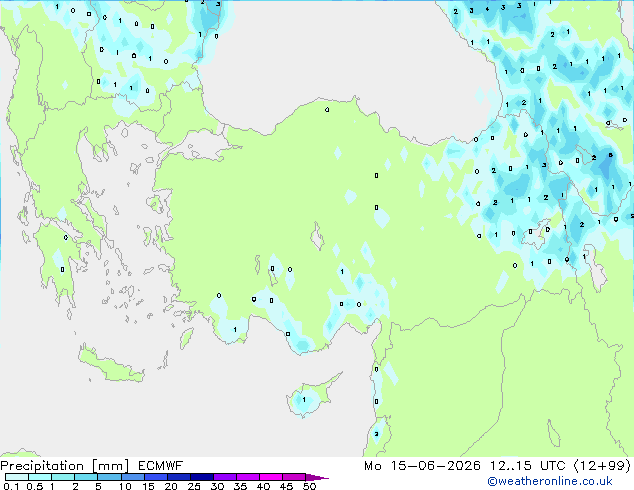Click the legend arrow tip above 50 mm
The image size is (634, 490).
pyautogui.click(x=317, y=477)
